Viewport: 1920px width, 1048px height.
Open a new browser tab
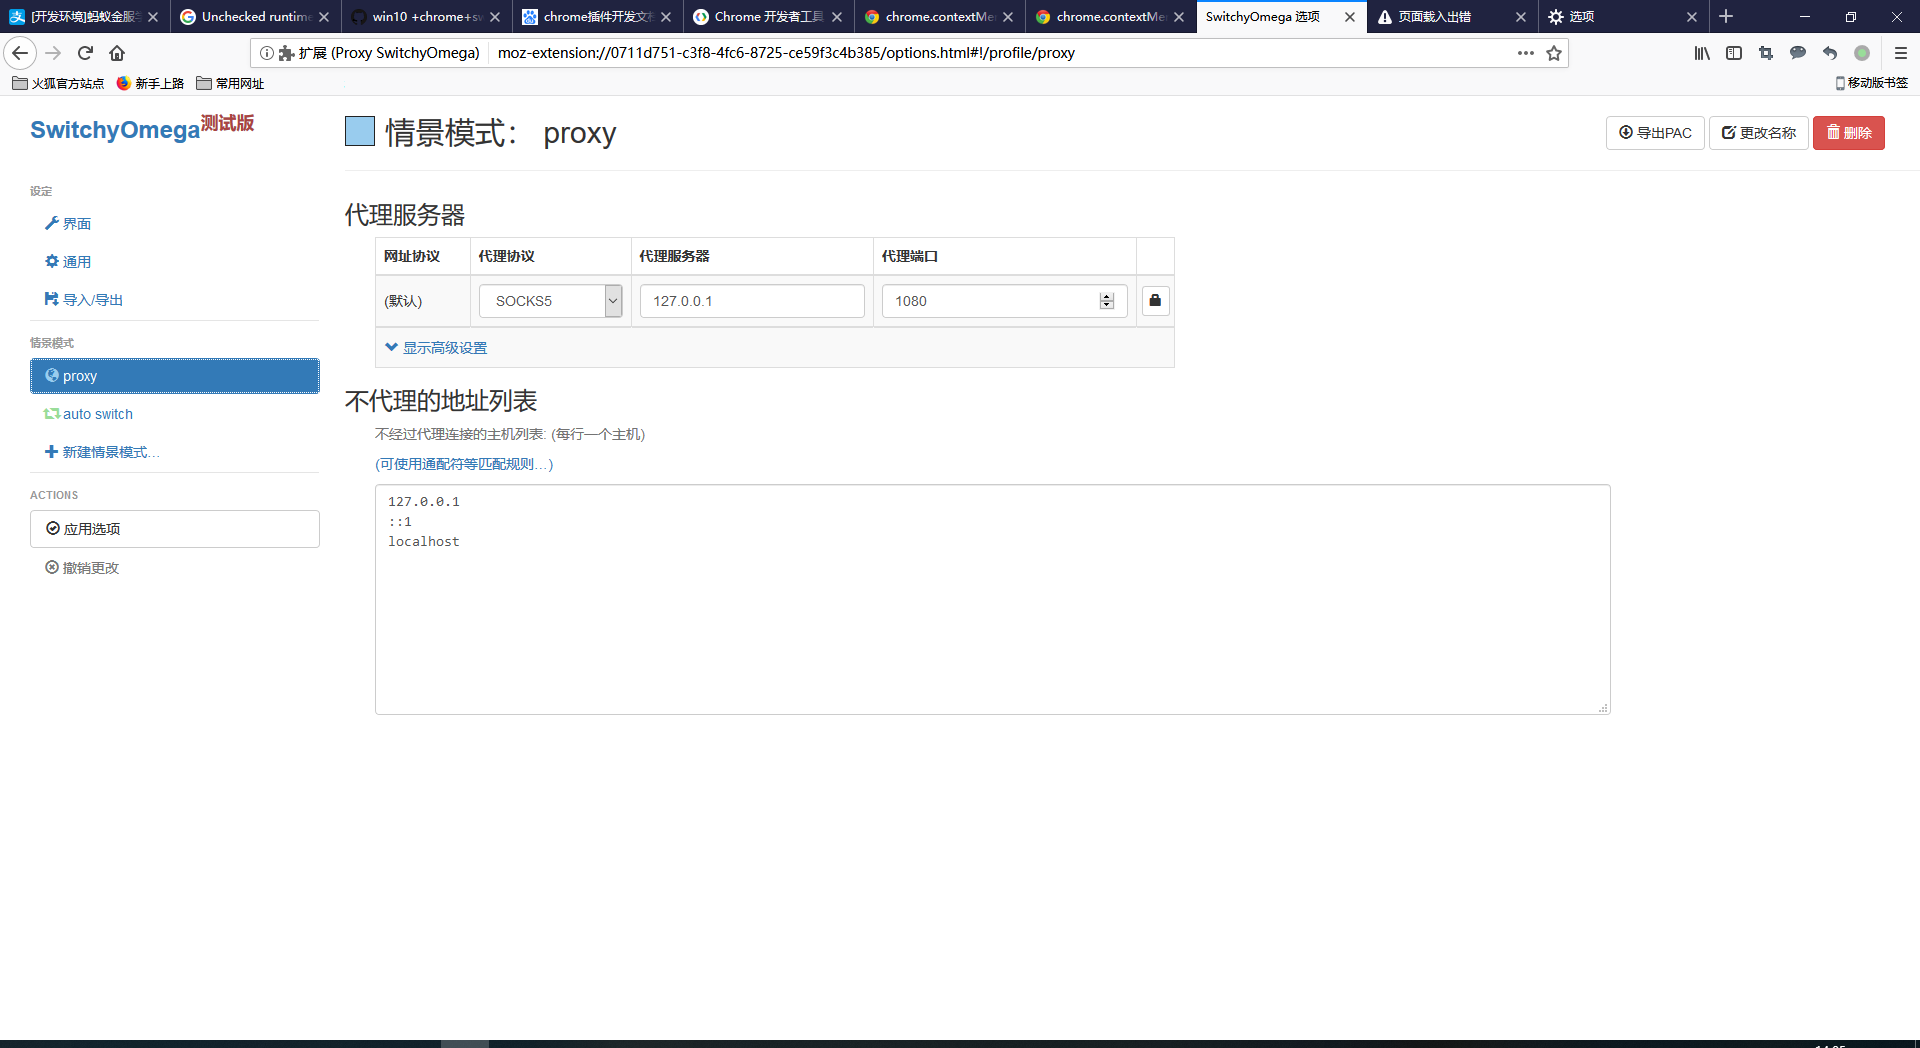pyautogui.click(x=1726, y=17)
